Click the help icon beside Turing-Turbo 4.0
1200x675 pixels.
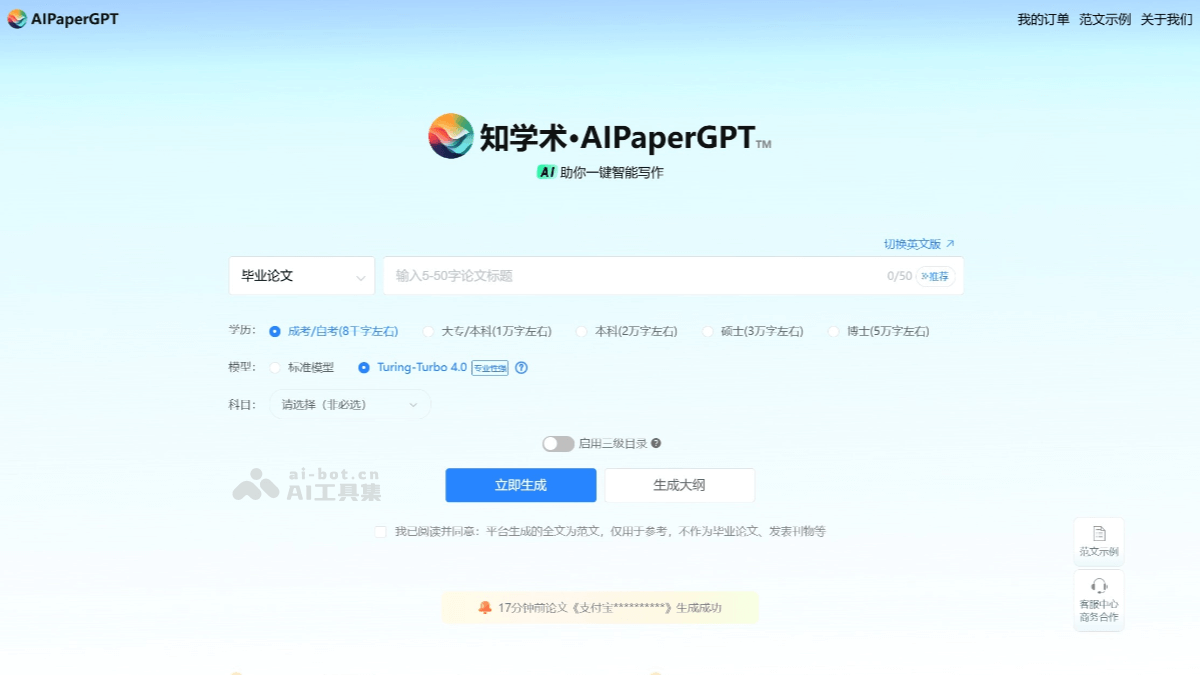[x=521, y=368]
